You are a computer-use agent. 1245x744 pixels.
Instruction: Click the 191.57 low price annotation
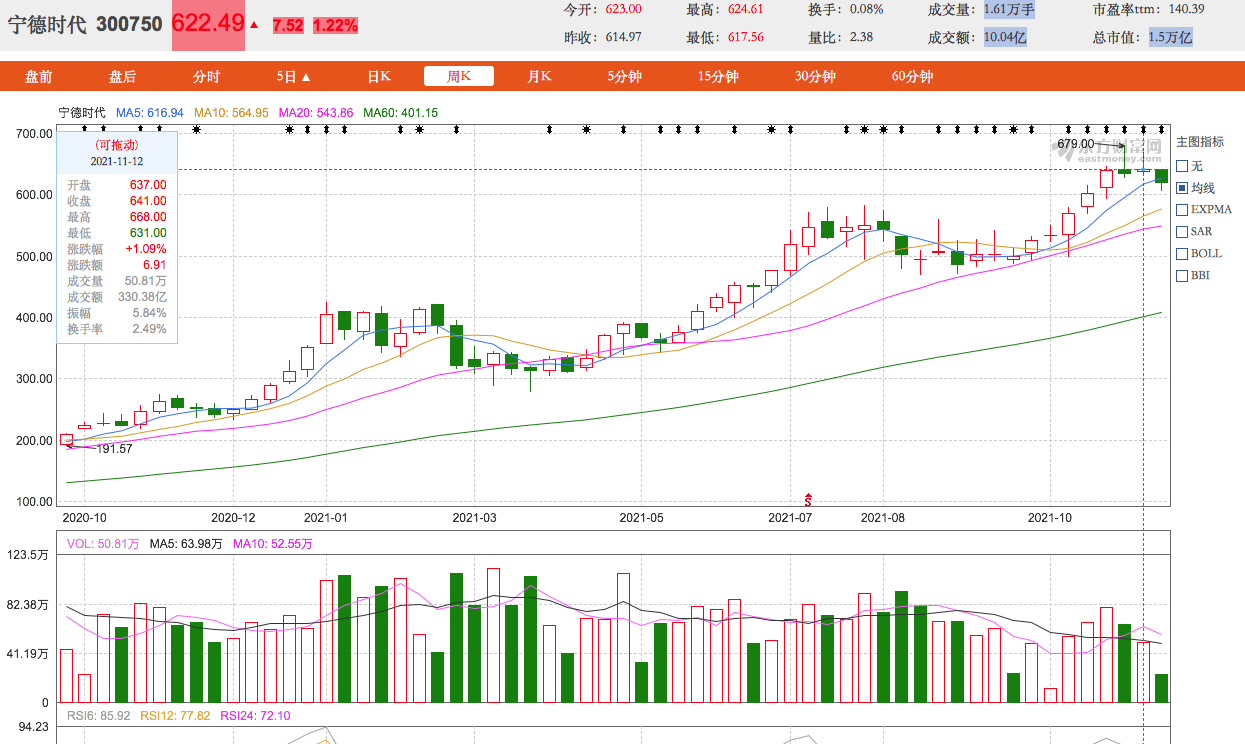click(115, 449)
